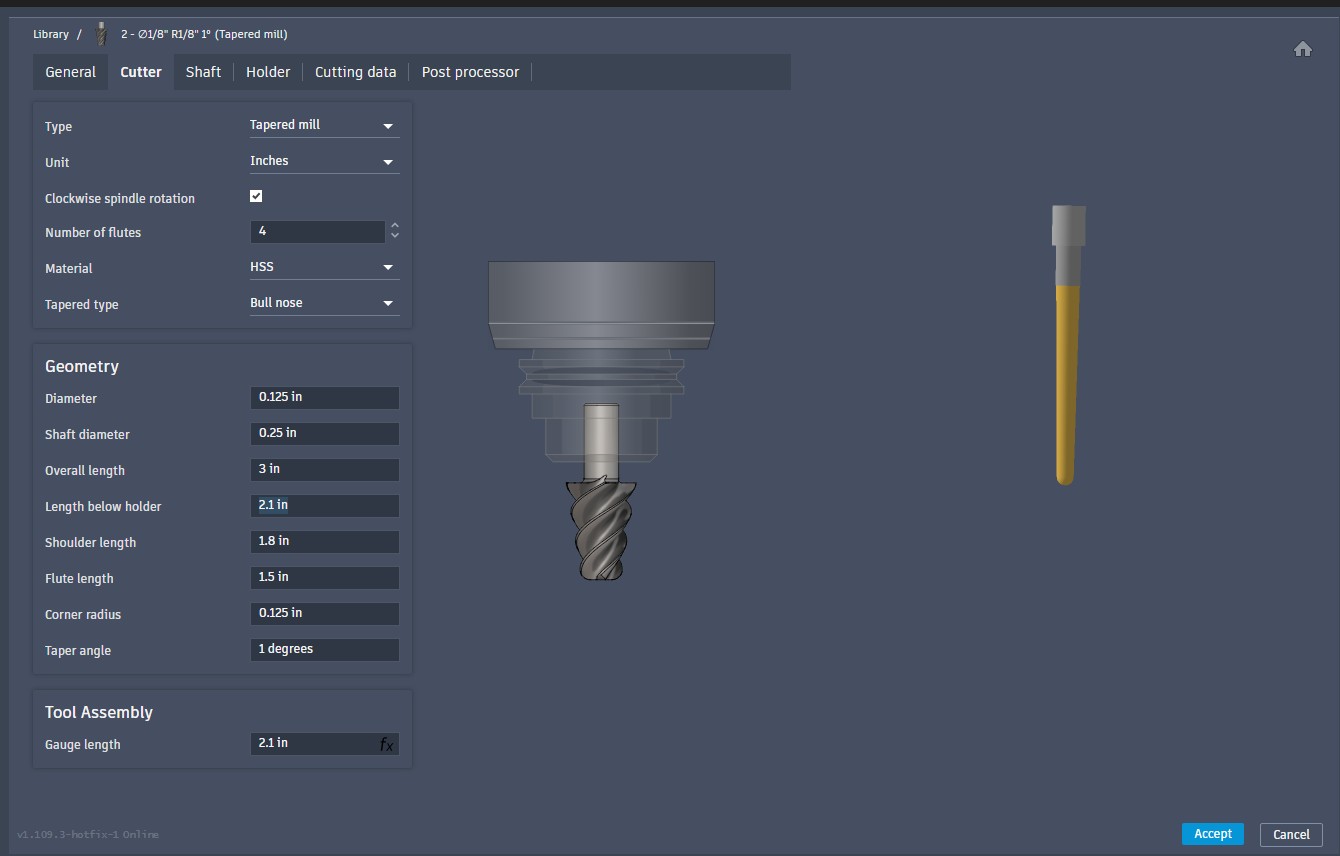
Task: Click the Clockwise spindle rotation label
Action: tap(120, 198)
